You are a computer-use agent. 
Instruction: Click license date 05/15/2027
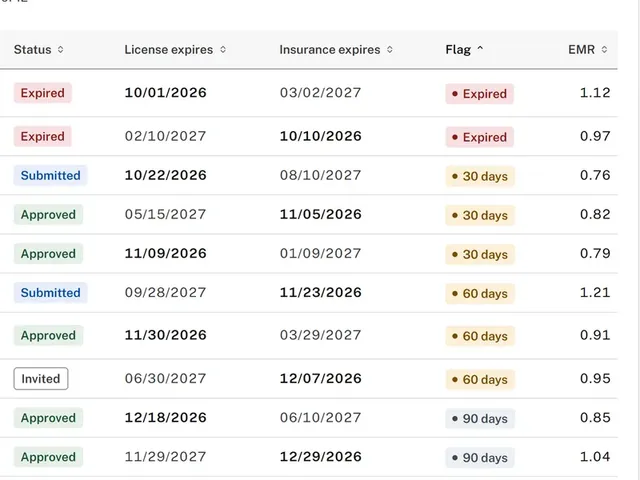(x=165, y=214)
